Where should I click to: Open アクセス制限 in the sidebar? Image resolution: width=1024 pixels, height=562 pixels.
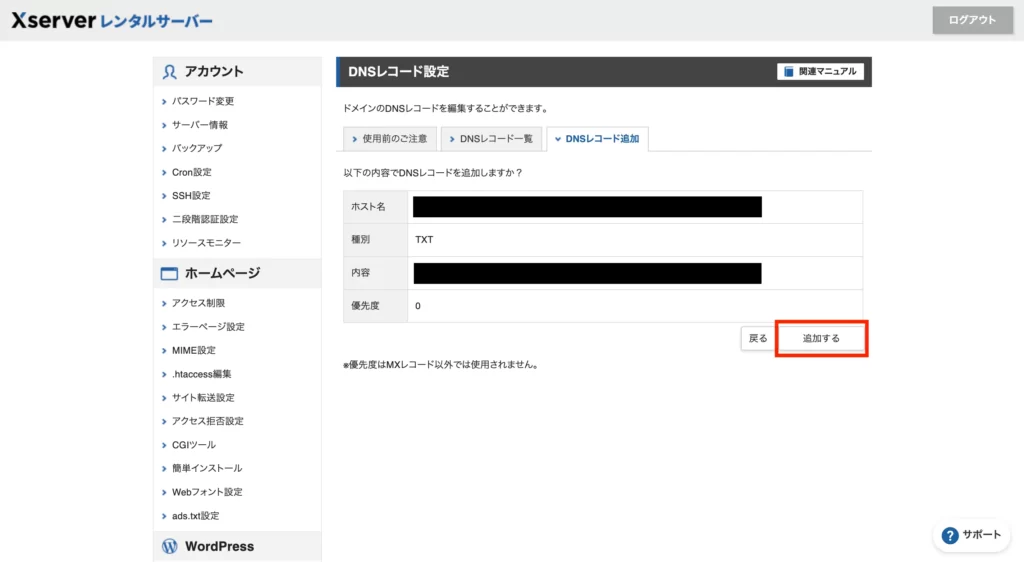click(x=198, y=303)
